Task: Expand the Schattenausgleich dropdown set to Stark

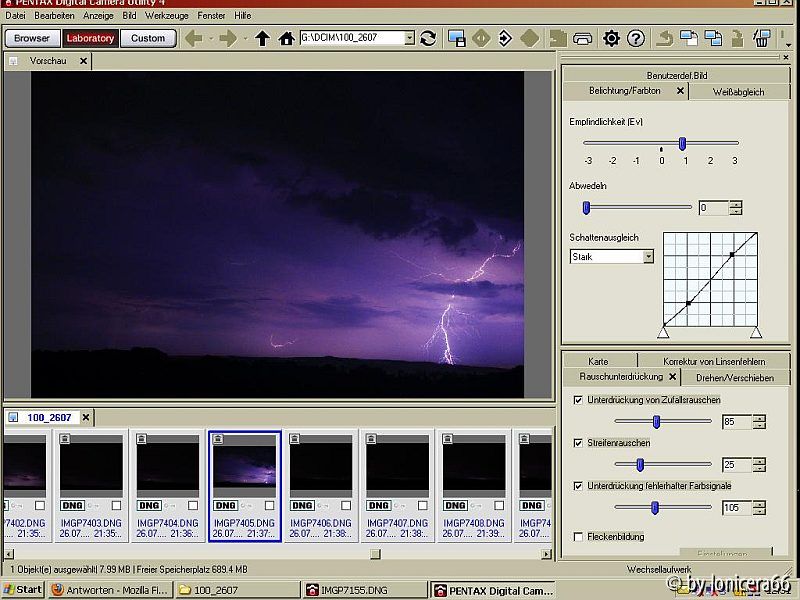Action: point(648,256)
